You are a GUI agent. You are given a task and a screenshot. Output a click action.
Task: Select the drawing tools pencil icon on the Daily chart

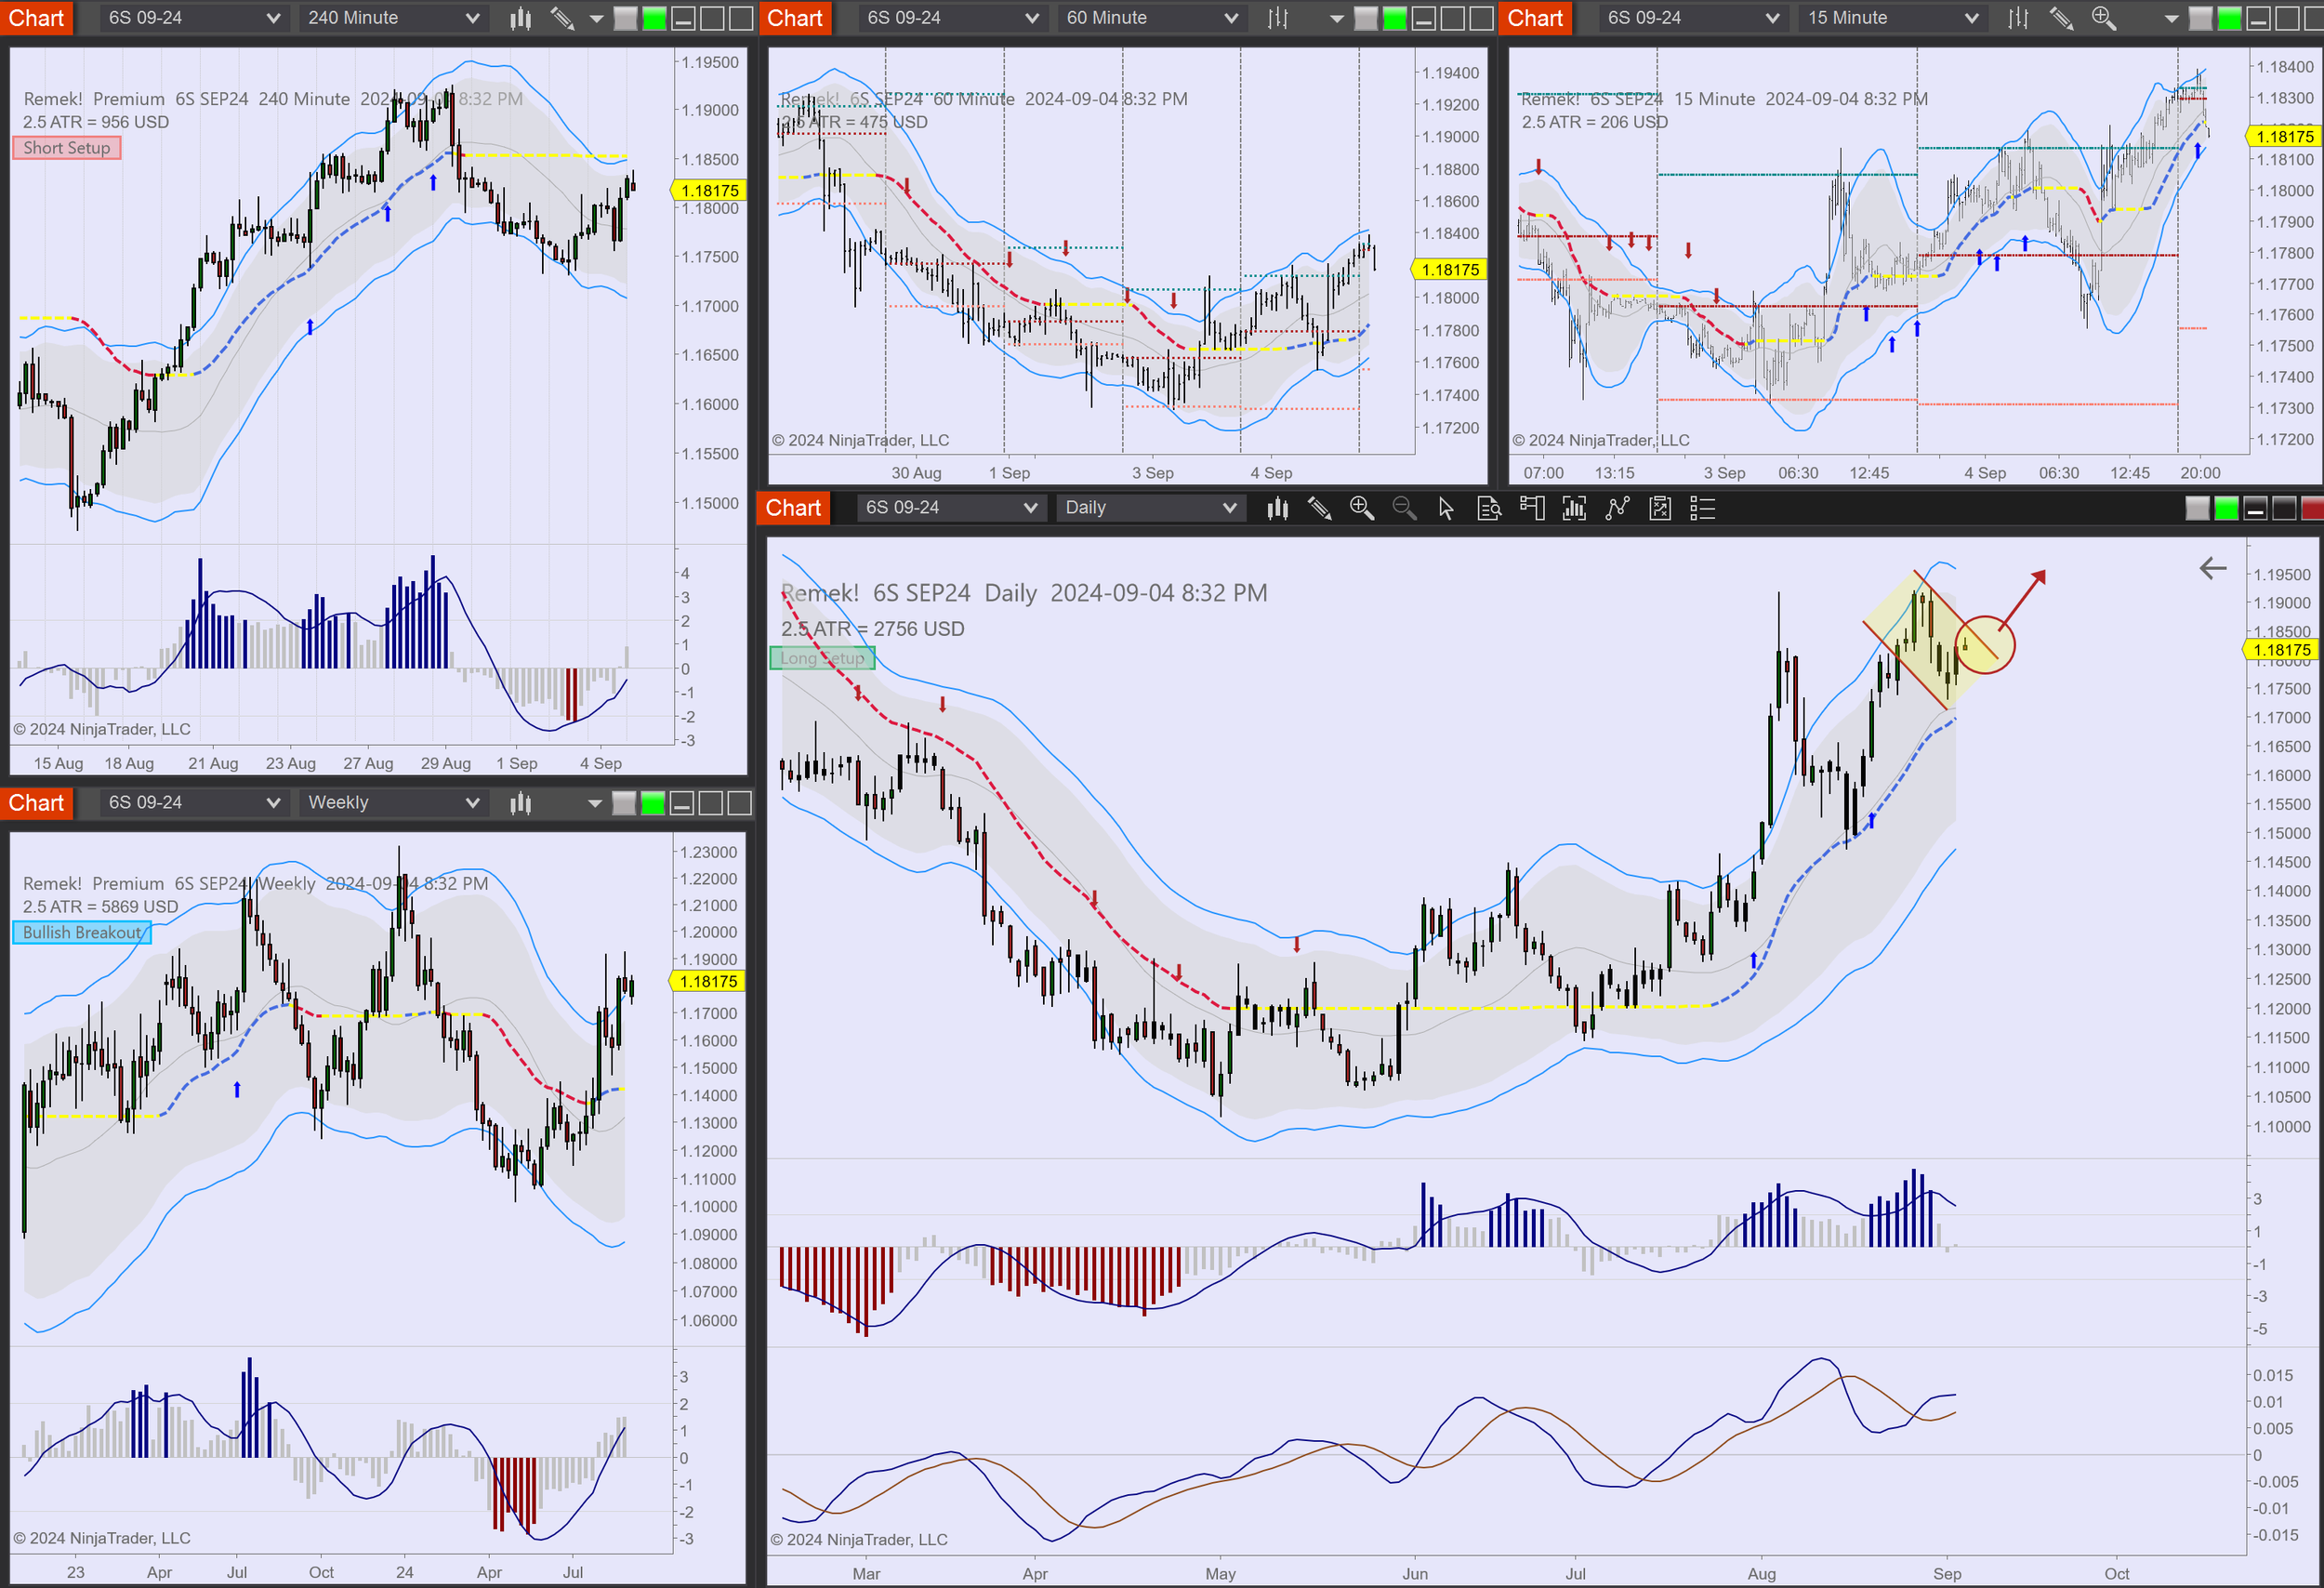pos(1319,508)
